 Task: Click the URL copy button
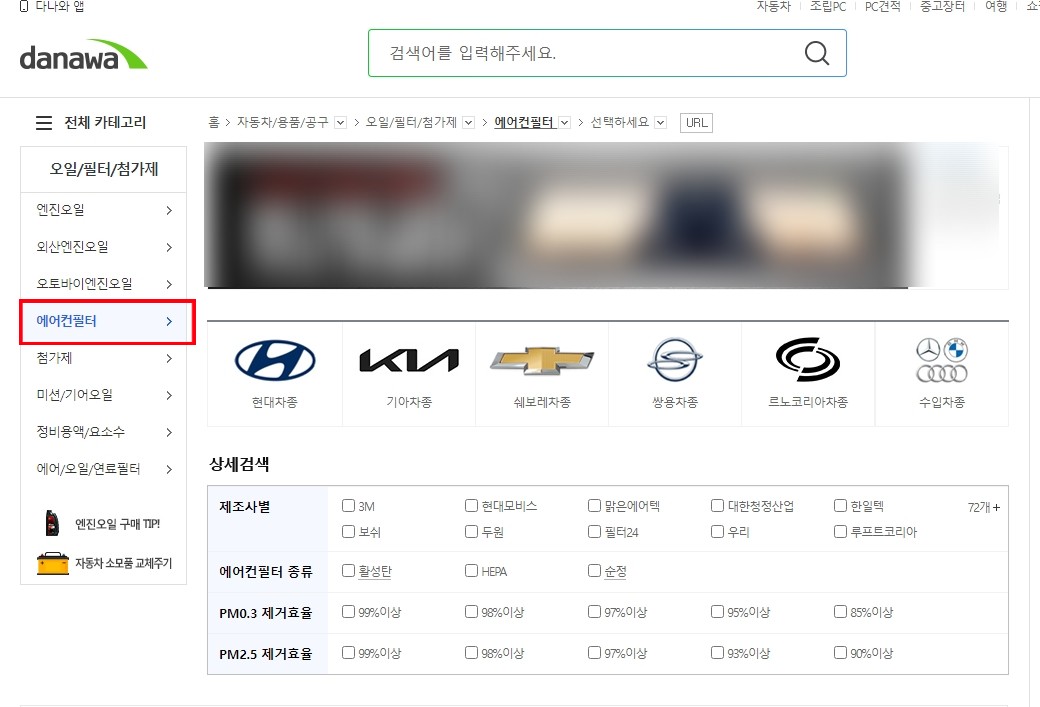click(x=696, y=123)
